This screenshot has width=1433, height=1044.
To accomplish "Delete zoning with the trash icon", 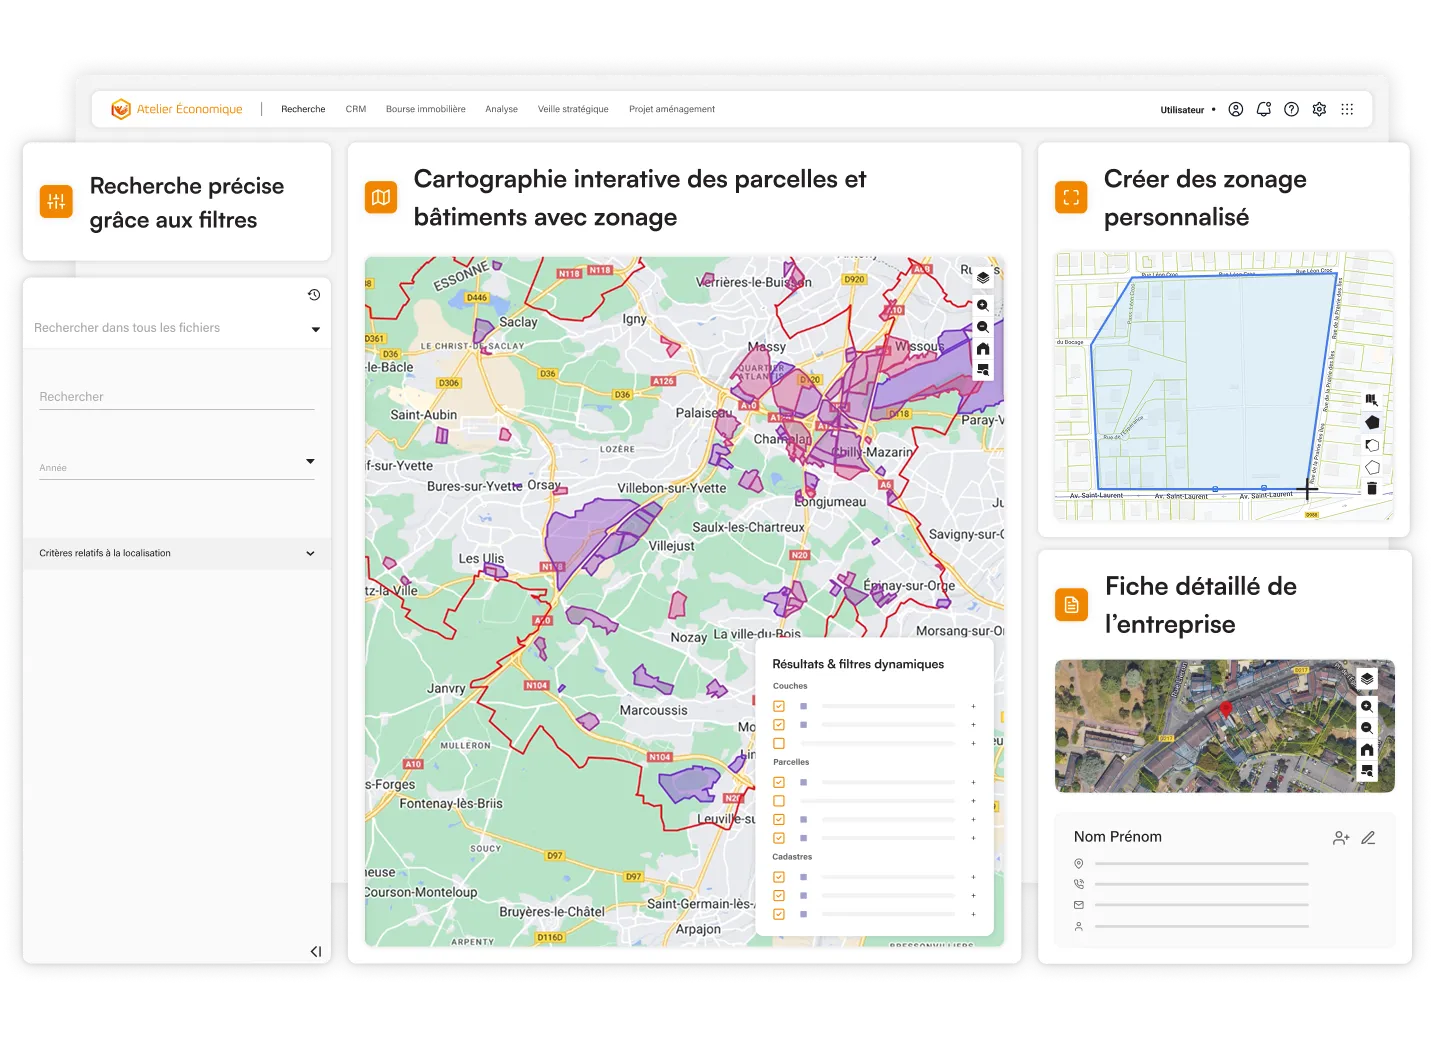I will click(x=1372, y=489).
